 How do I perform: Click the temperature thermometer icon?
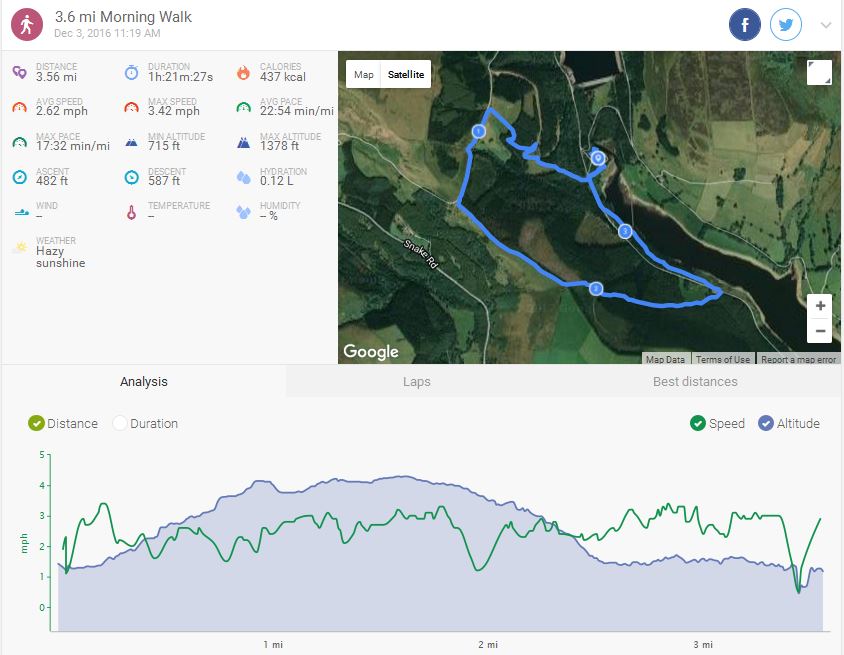(x=131, y=212)
